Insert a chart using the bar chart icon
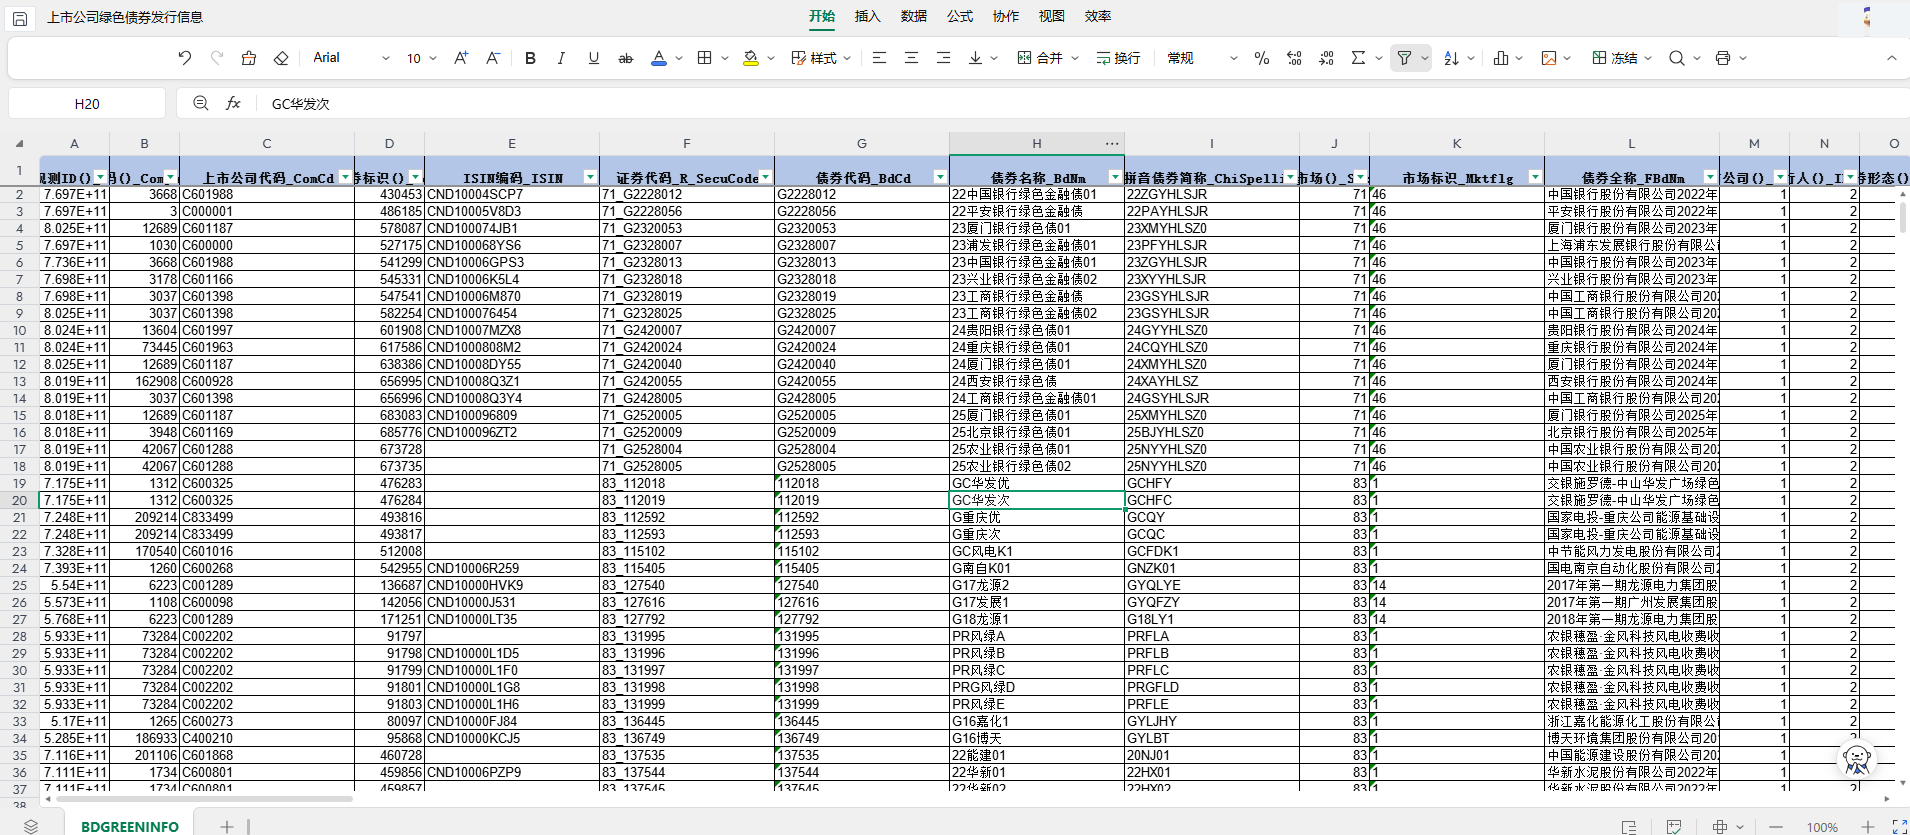 click(x=1501, y=58)
